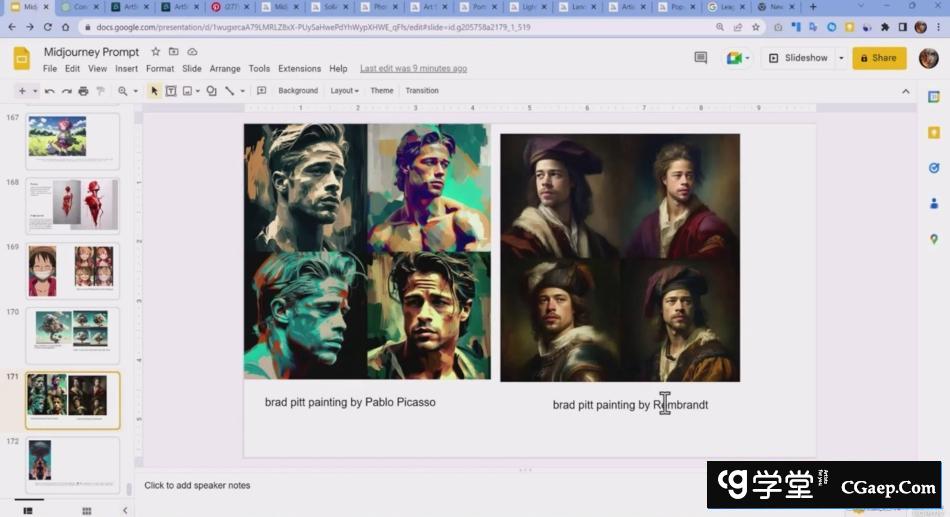The height and width of the screenshot is (517, 950).
Task: Collapse the filmstrip panel with arrow
Action: click(x=125, y=510)
